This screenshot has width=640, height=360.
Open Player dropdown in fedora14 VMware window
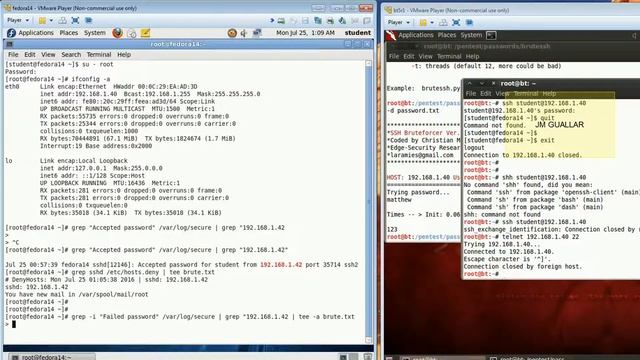(x=18, y=20)
